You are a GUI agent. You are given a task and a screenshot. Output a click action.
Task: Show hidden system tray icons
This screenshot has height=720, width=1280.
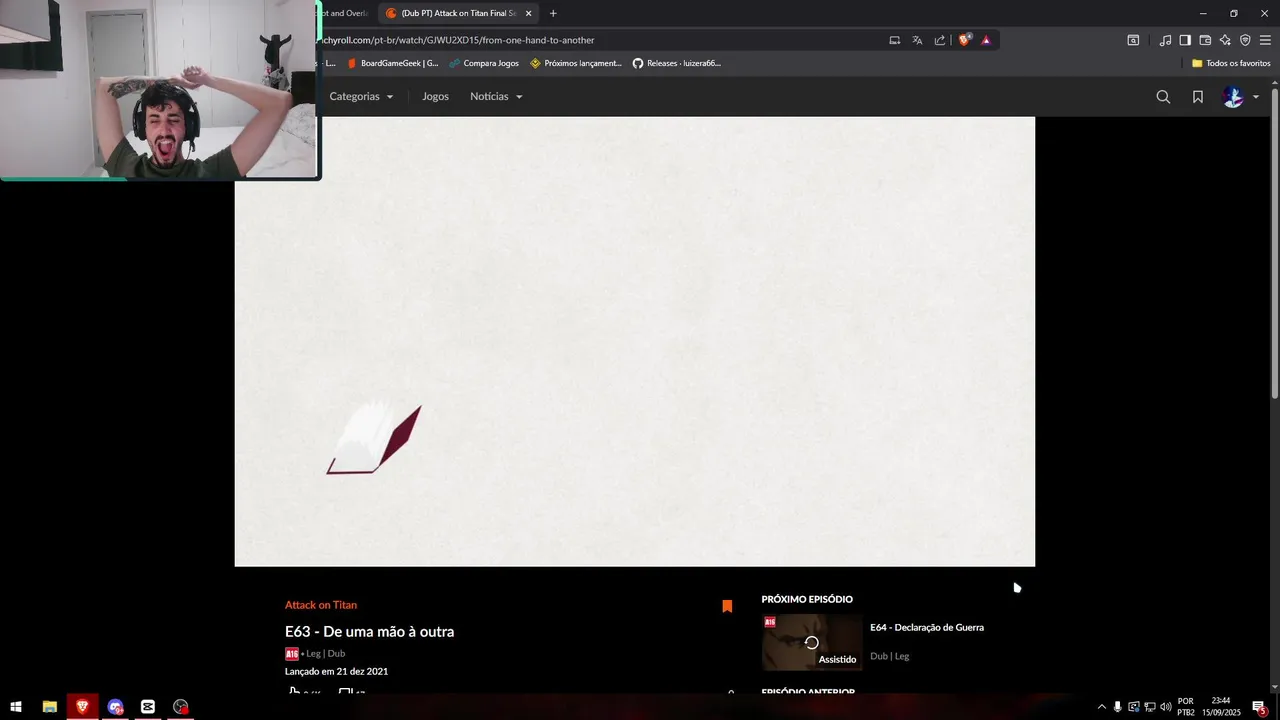click(1102, 707)
